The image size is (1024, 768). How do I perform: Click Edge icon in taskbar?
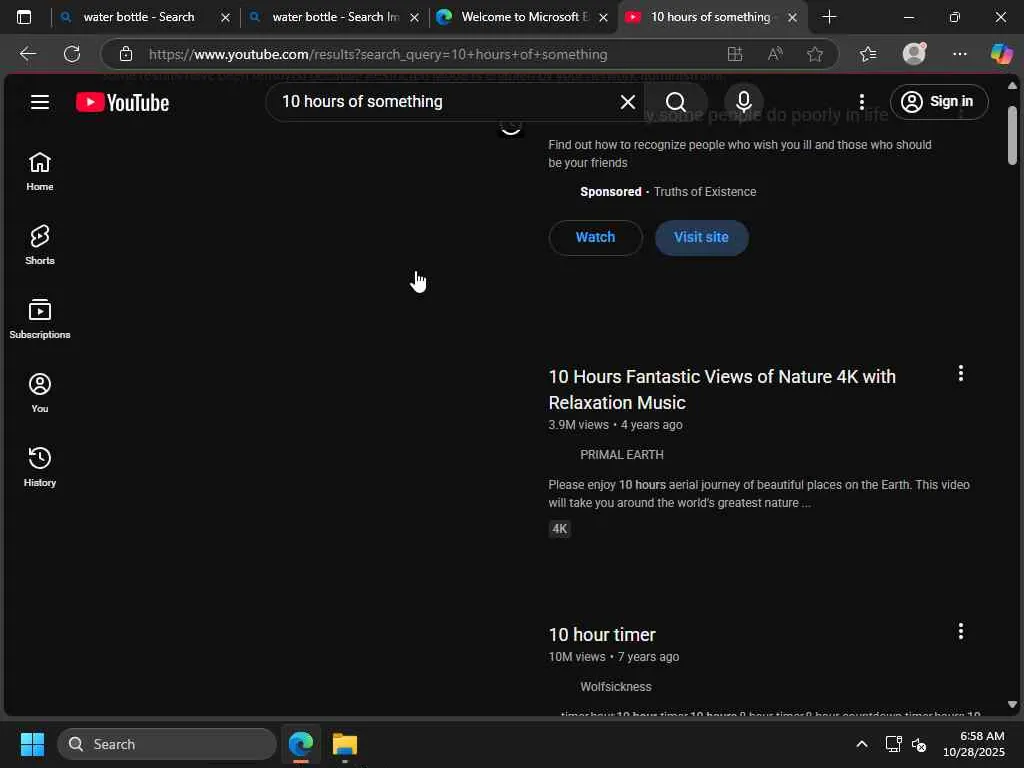301,744
